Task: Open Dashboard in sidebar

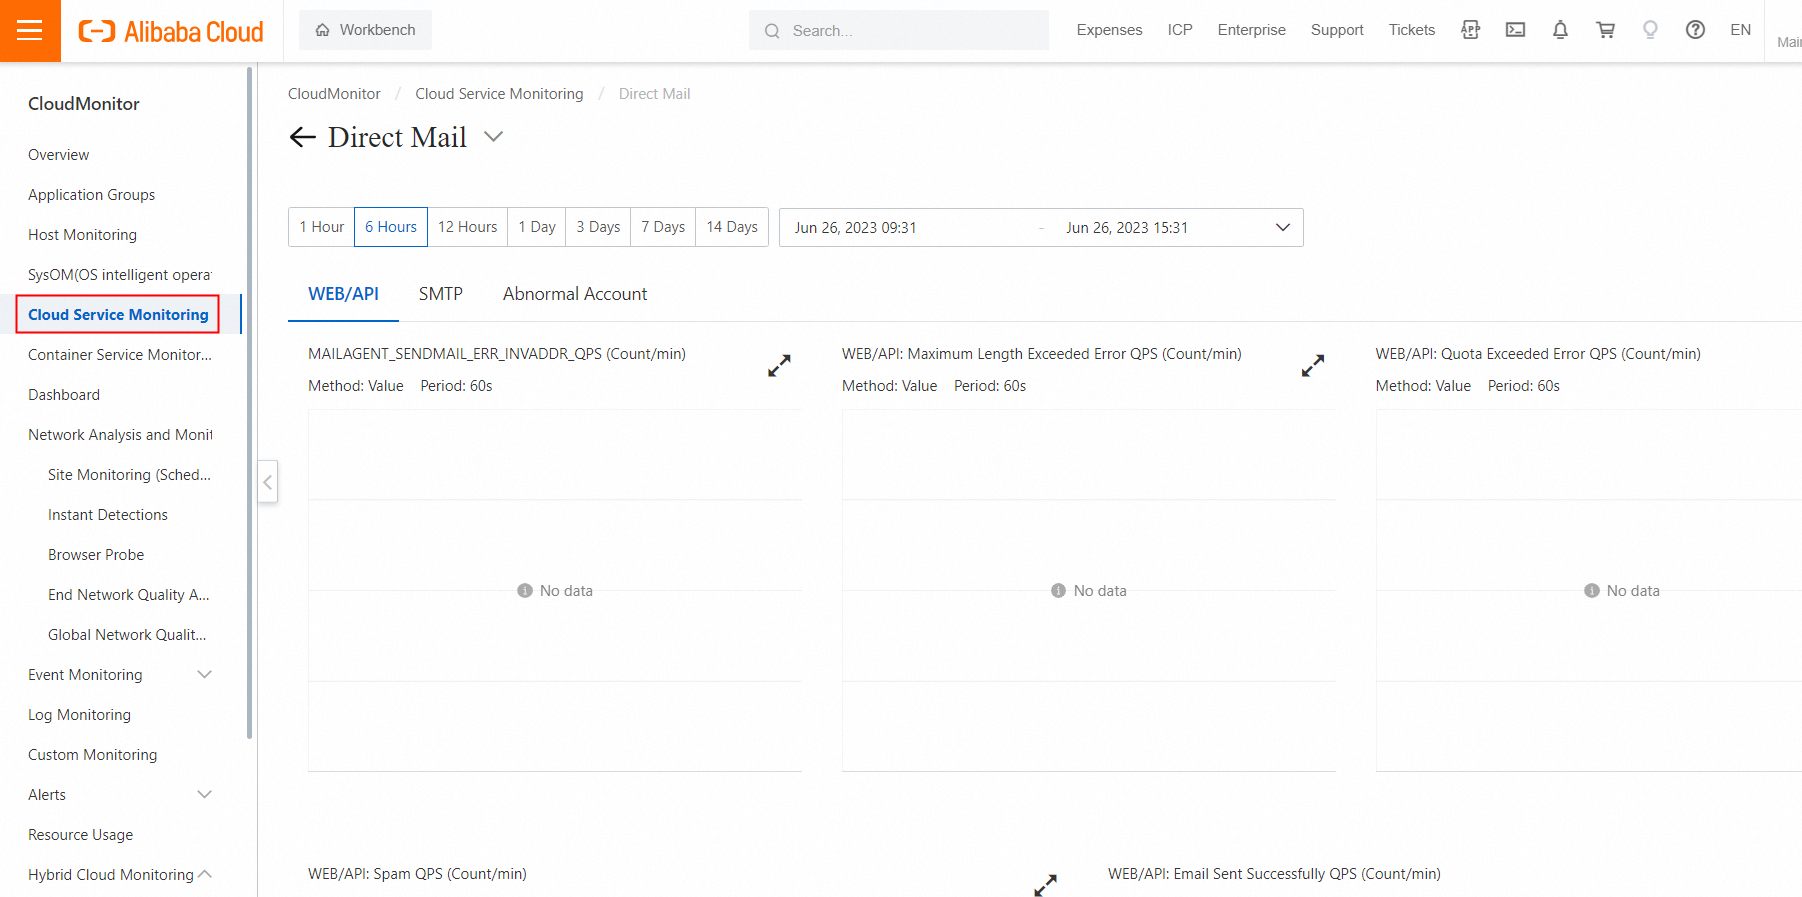Action: pos(64,395)
